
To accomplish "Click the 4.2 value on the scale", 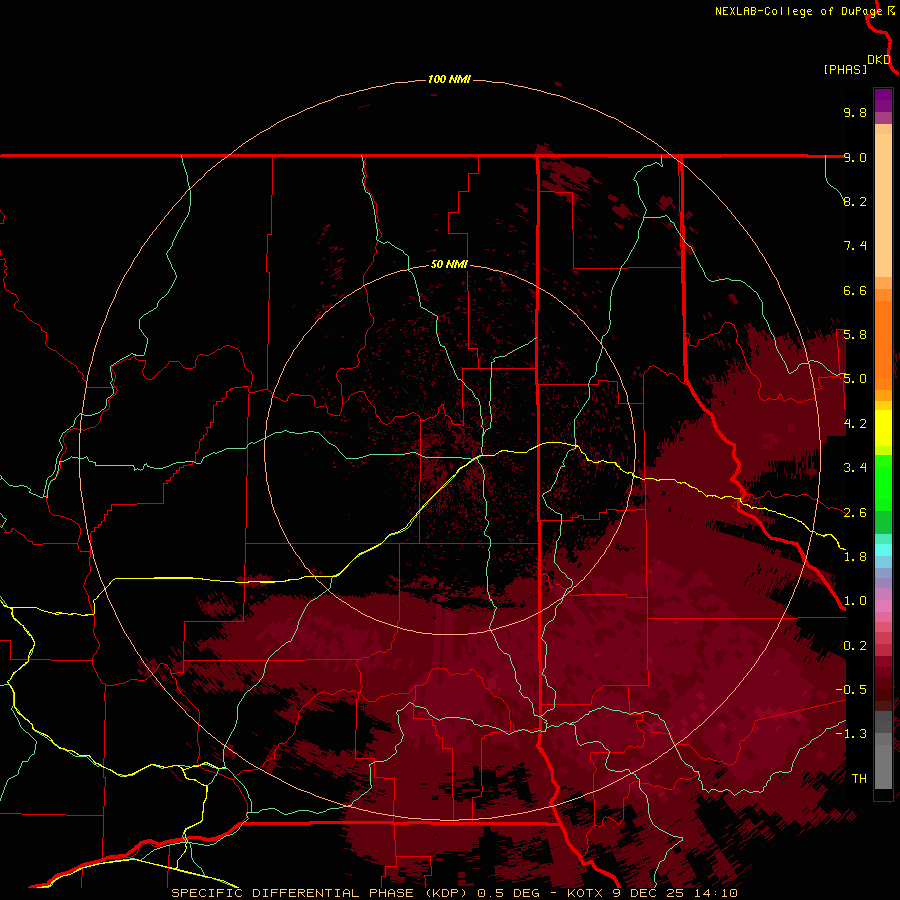I will [855, 424].
